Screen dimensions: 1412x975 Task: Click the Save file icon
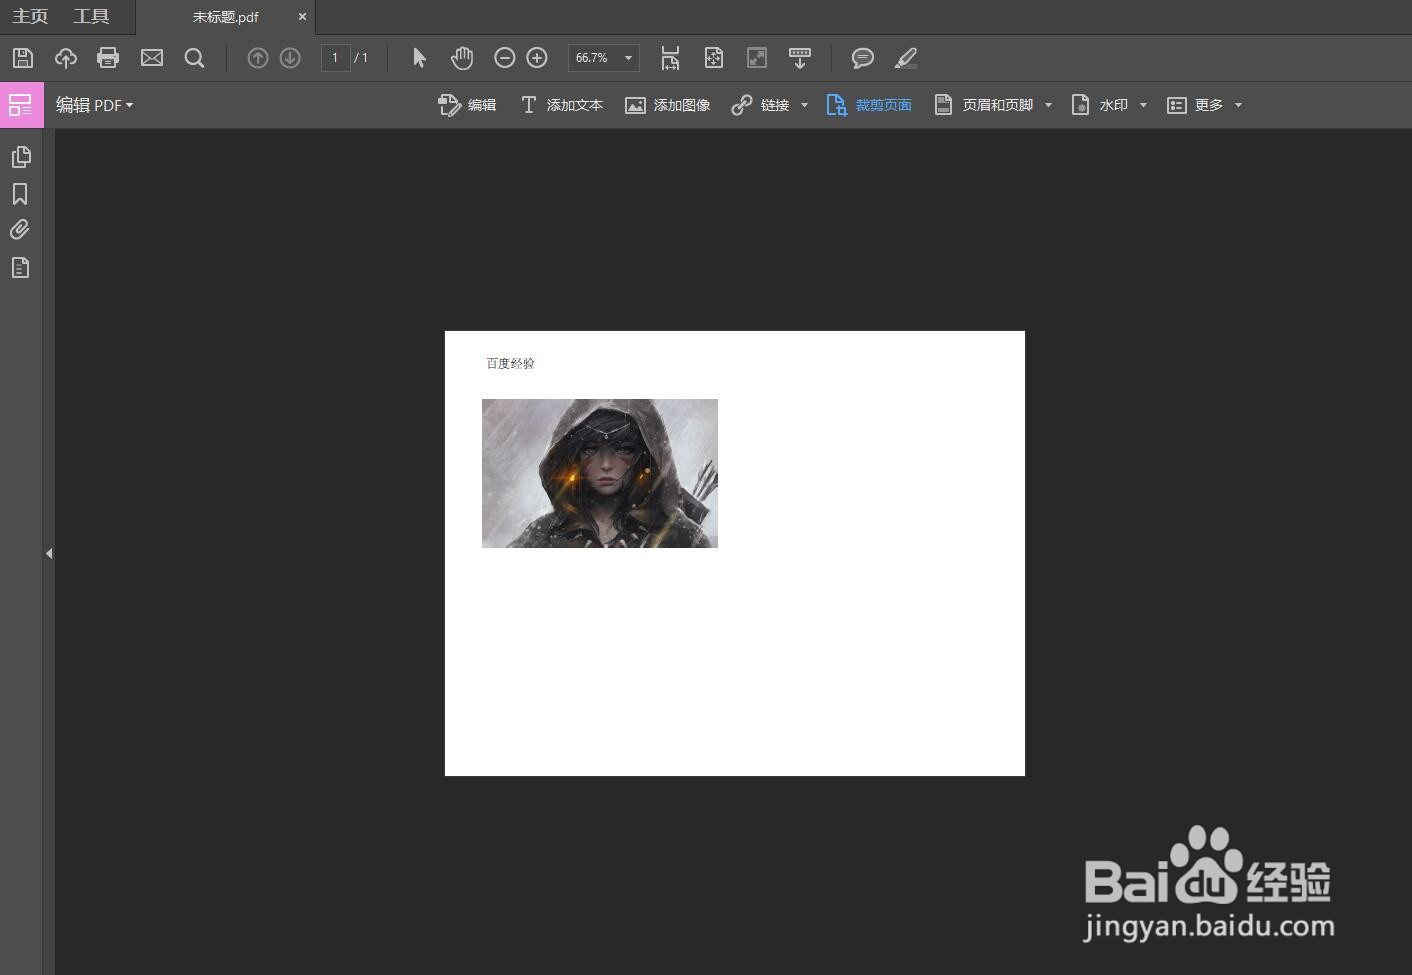[x=22, y=58]
